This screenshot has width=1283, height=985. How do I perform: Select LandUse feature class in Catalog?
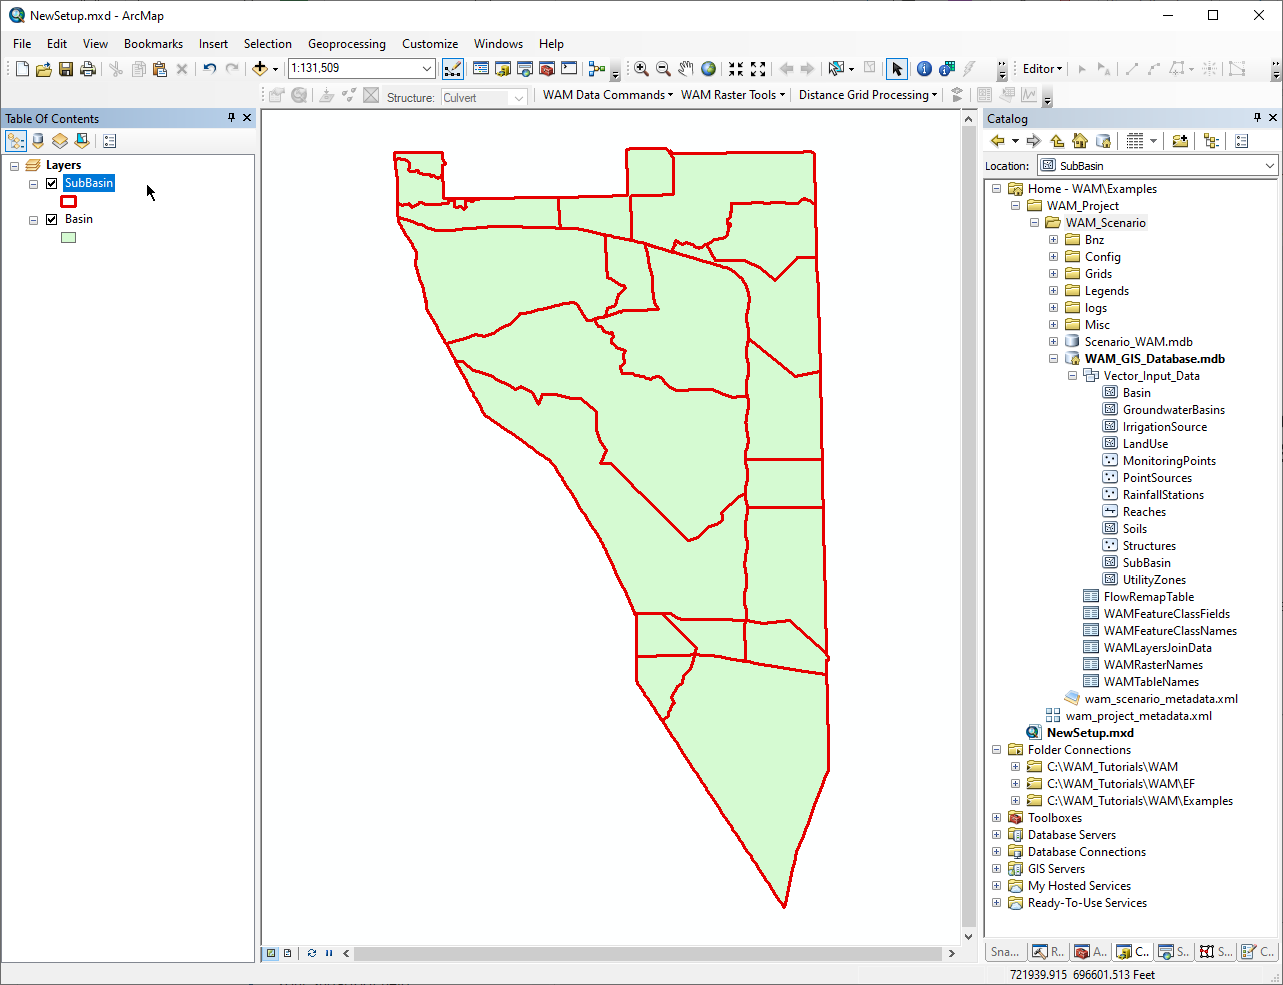[x=1145, y=444]
